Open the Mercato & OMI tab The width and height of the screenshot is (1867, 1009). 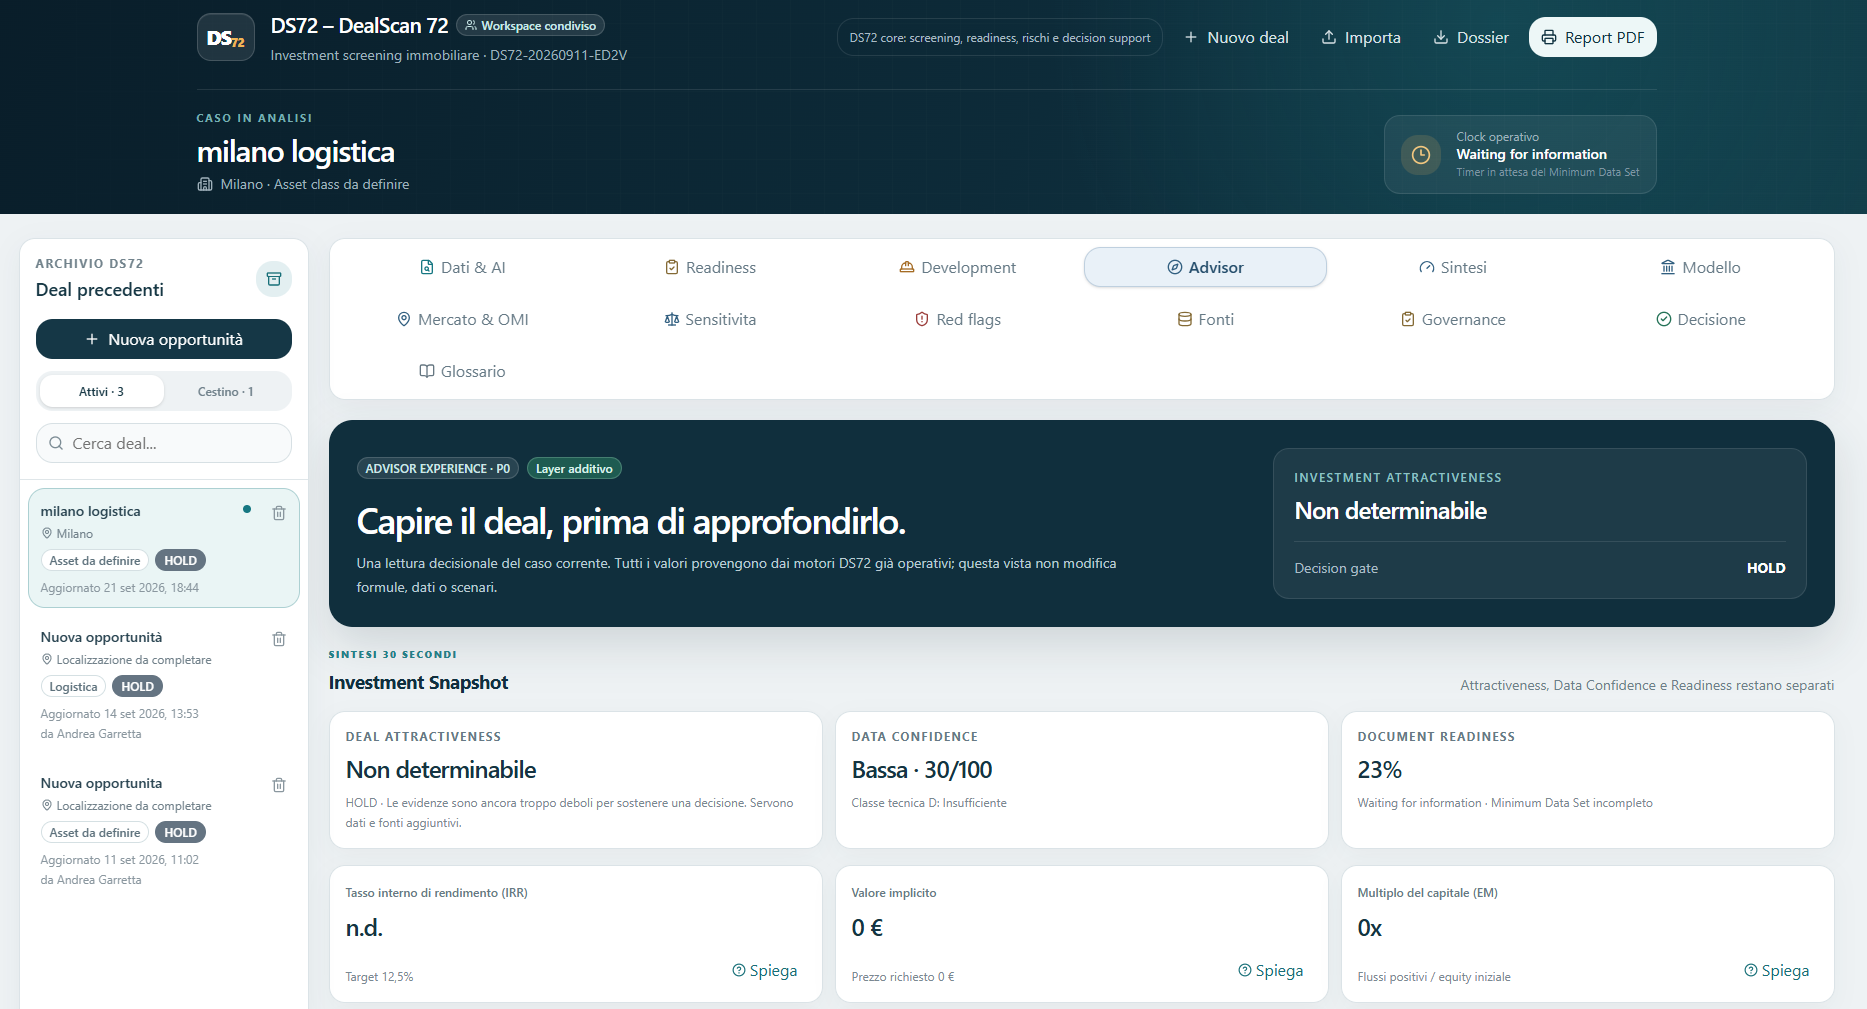[463, 319]
